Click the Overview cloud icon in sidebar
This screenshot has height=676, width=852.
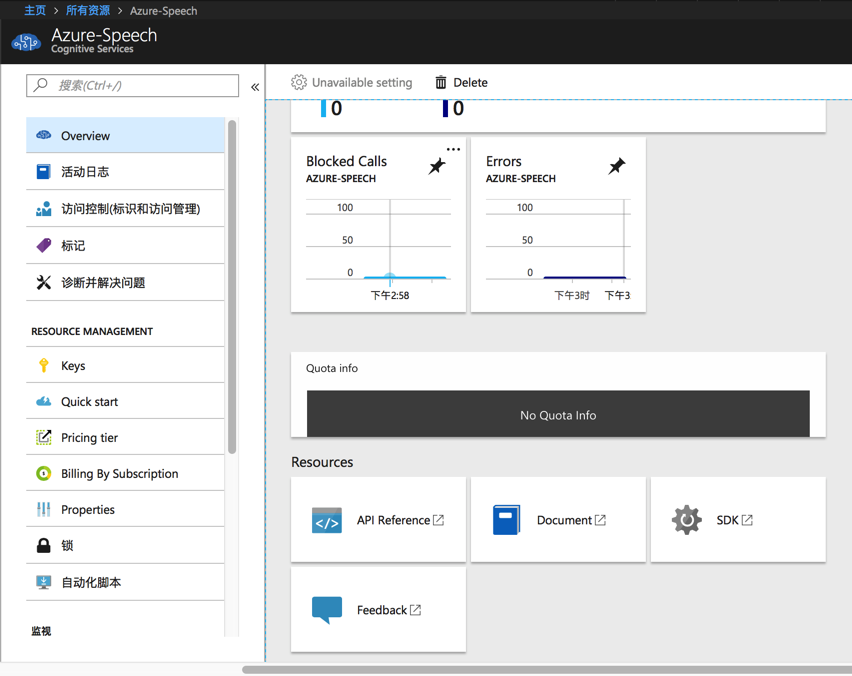[43, 135]
